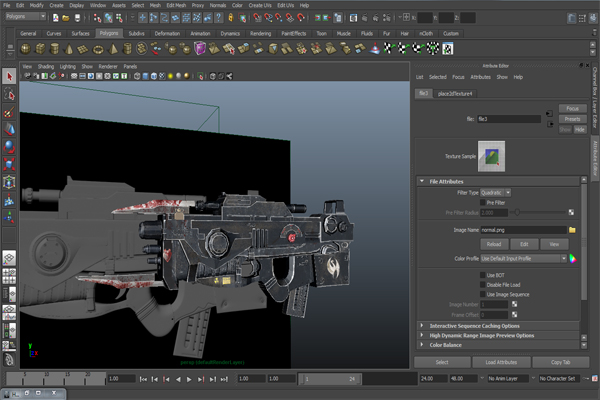Expand the Color Balance section
Image resolution: width=600 pixels, height=400 pixels.
[x=422, y=345]
